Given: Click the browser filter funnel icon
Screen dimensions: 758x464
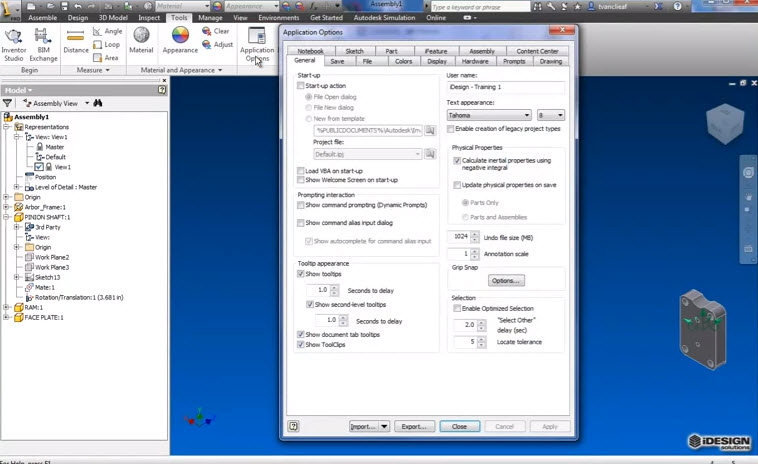Looking at the screenshot, I should tap(7, 103).
